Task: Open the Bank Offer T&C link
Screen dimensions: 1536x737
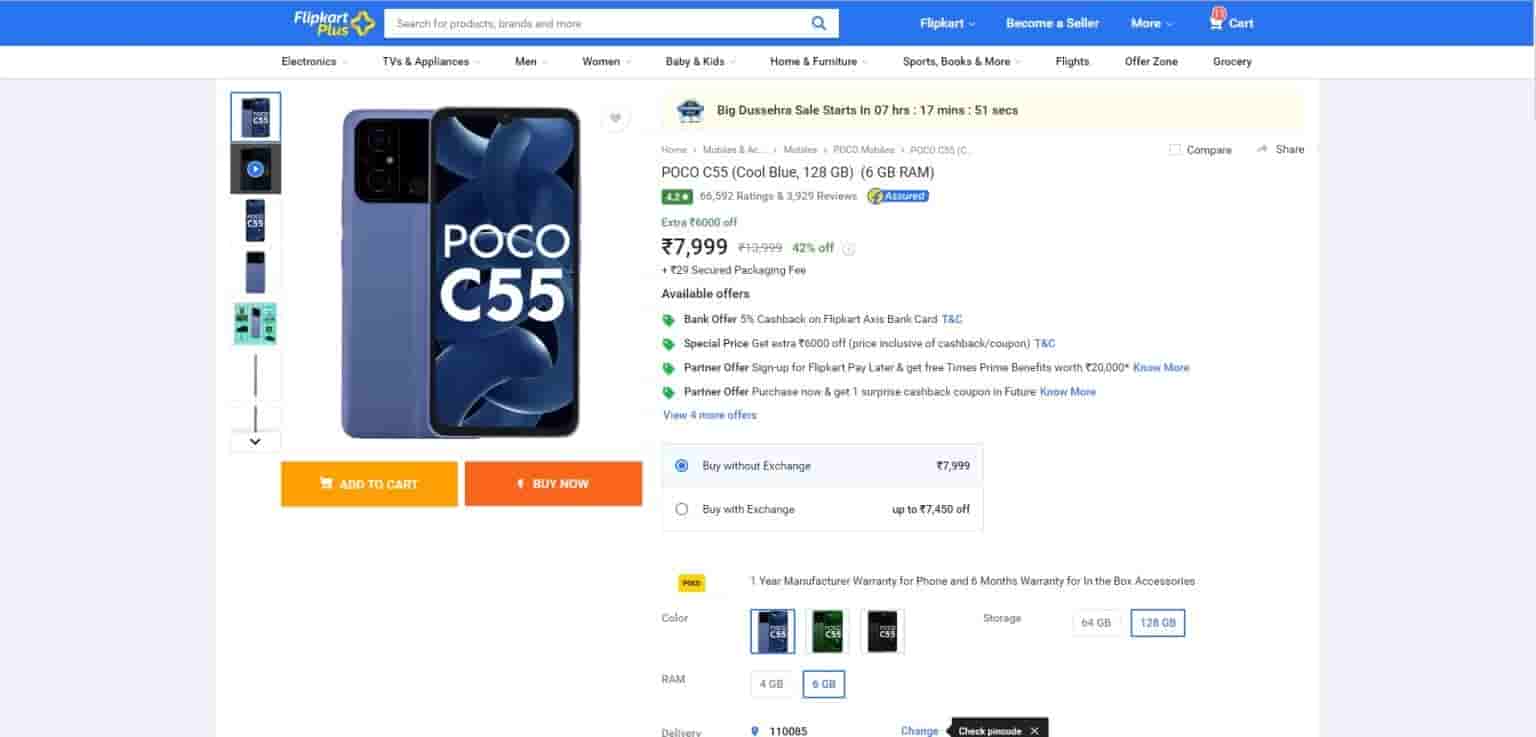Action: (950, 319)
